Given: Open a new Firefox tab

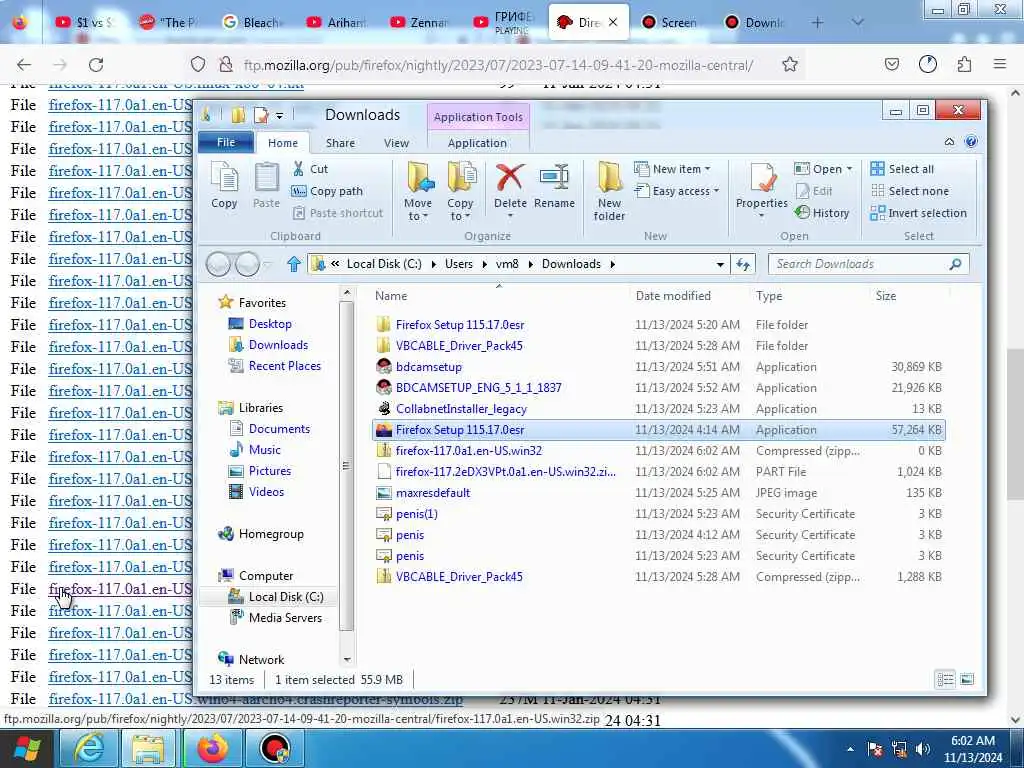Looking at the screenshot, I should click(817, 22).
